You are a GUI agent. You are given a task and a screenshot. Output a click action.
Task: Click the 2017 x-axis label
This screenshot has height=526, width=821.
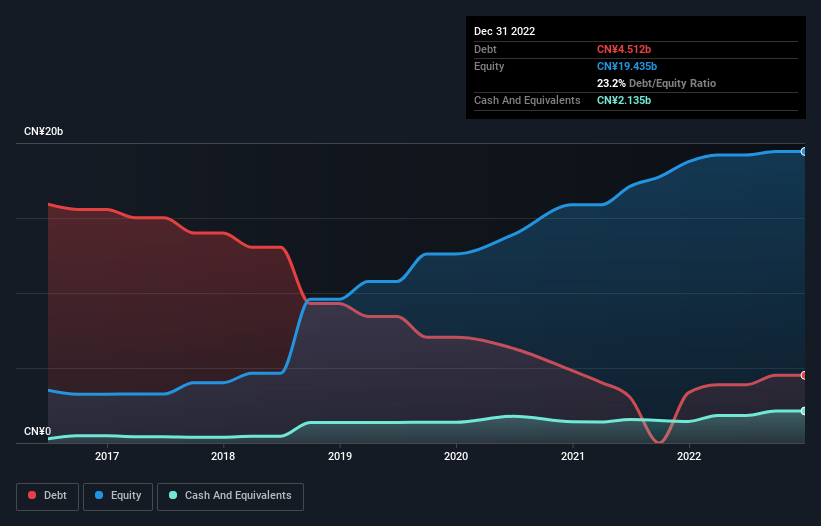click(x=107, y=456)
